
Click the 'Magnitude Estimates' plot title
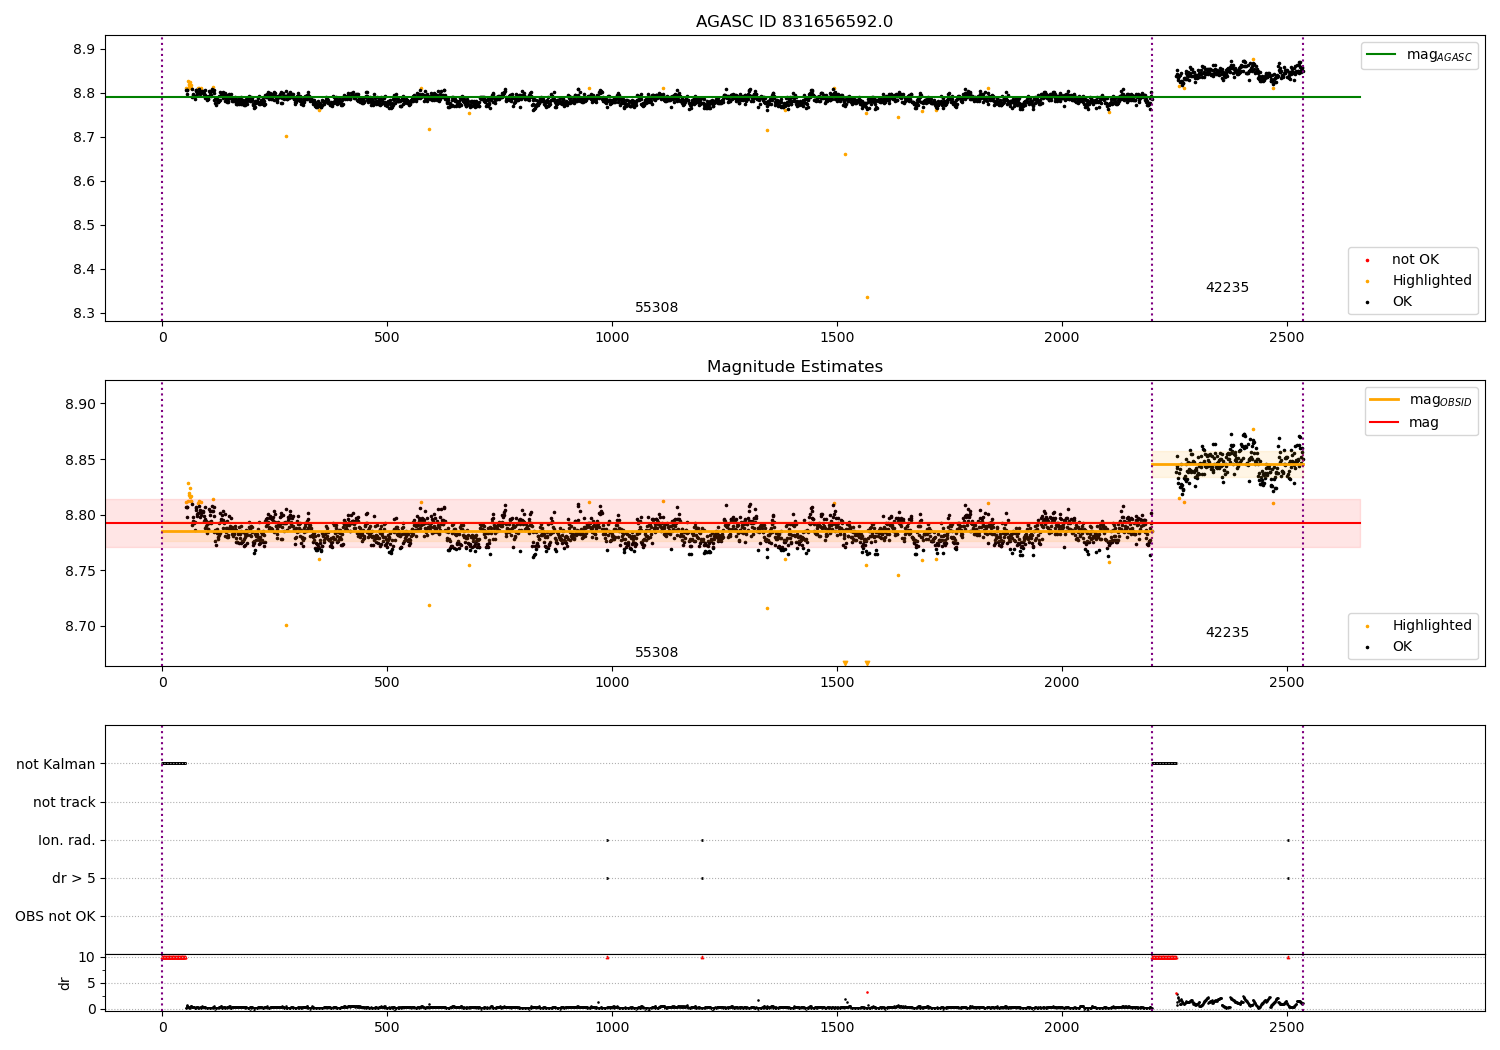pyautogui.click(x=794, y=367)
